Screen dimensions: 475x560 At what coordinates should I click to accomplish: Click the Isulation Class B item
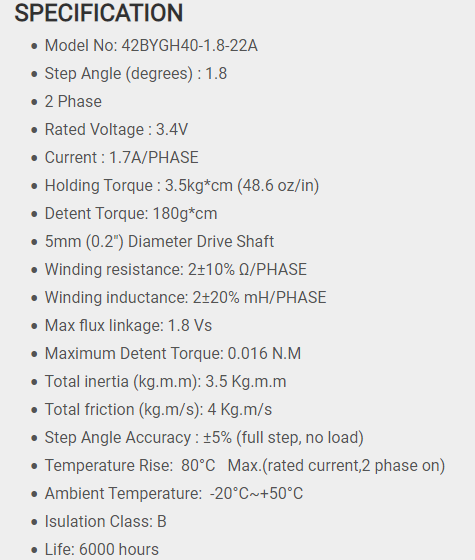pos(105,522)
